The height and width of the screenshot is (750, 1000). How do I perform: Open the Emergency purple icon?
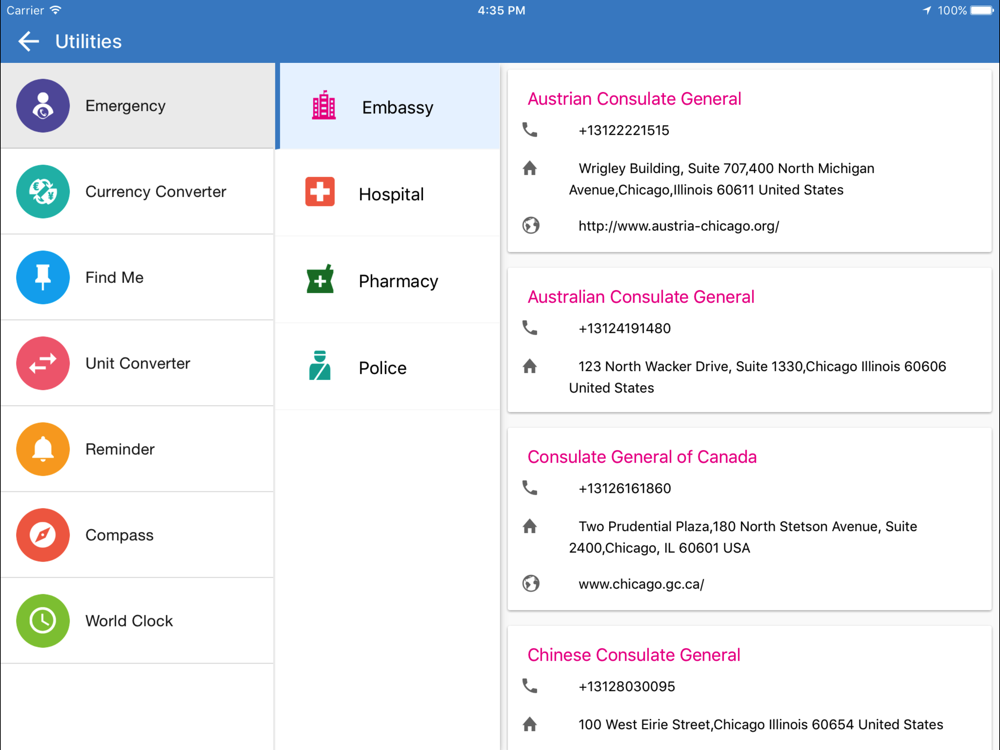pyautogui.click(x=43, y=106)
